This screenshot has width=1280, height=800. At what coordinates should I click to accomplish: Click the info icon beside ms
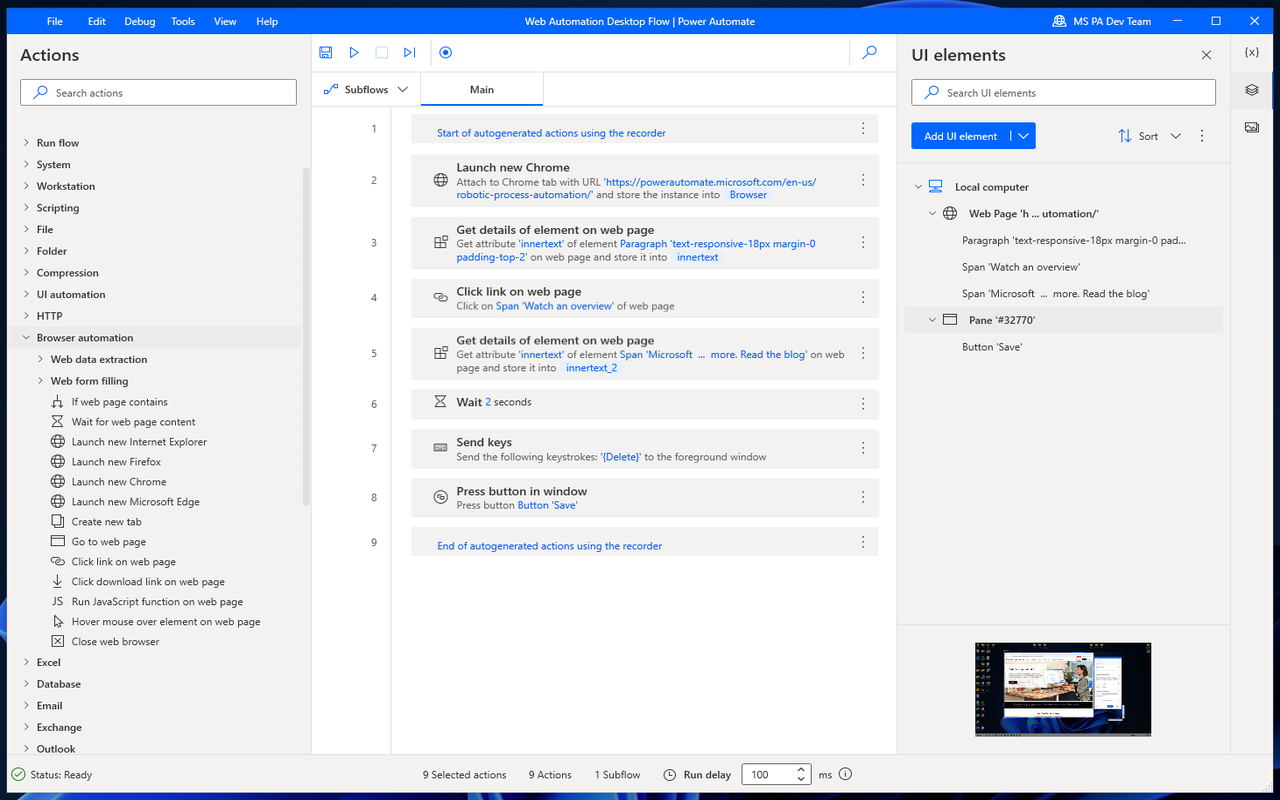(845, 774)
